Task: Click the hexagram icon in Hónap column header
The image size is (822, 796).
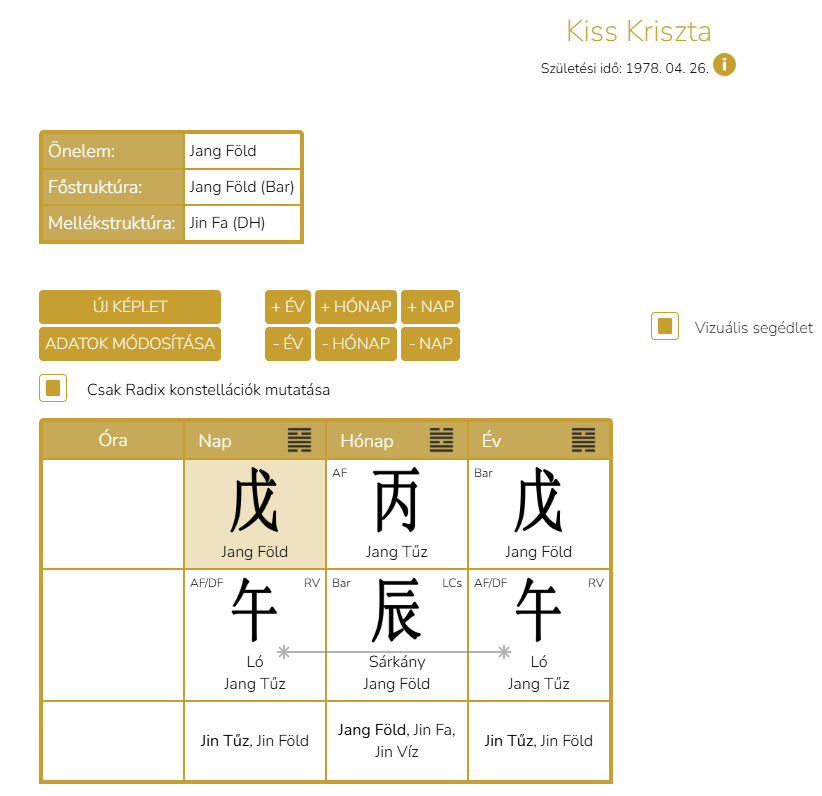Action: coord(441,440)
